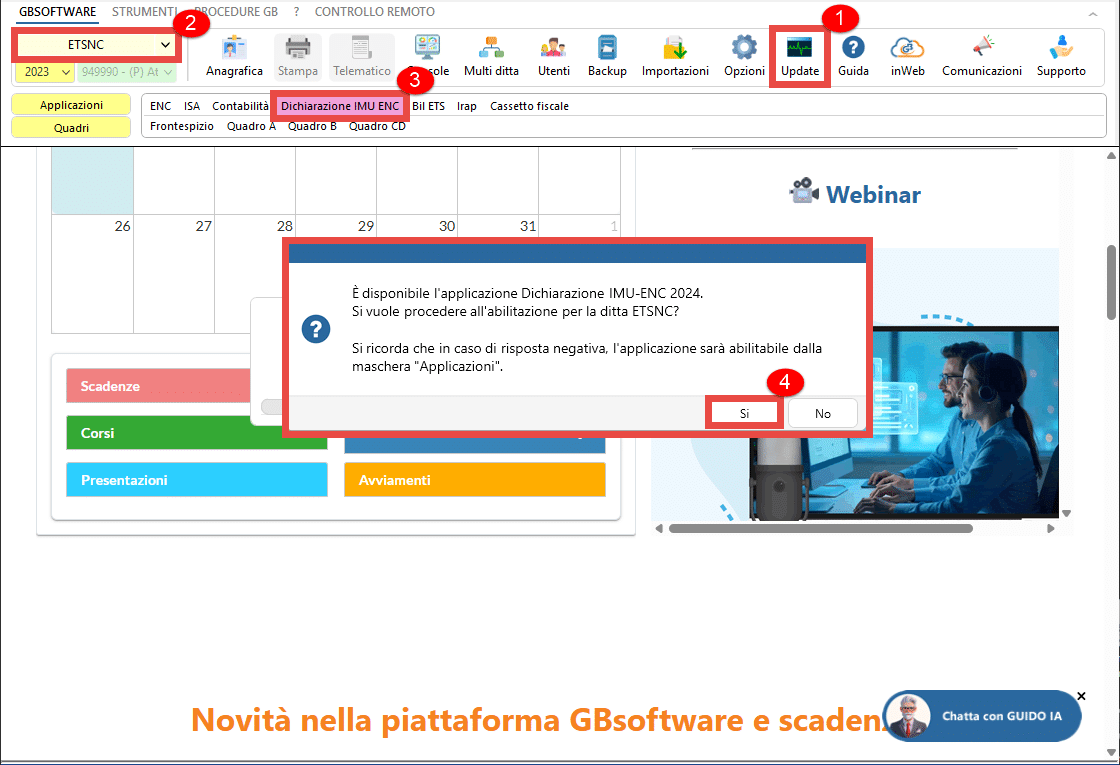The image size is (1120, 765).
Task: Click the Applicazioni button
Action: coord(71,105)
